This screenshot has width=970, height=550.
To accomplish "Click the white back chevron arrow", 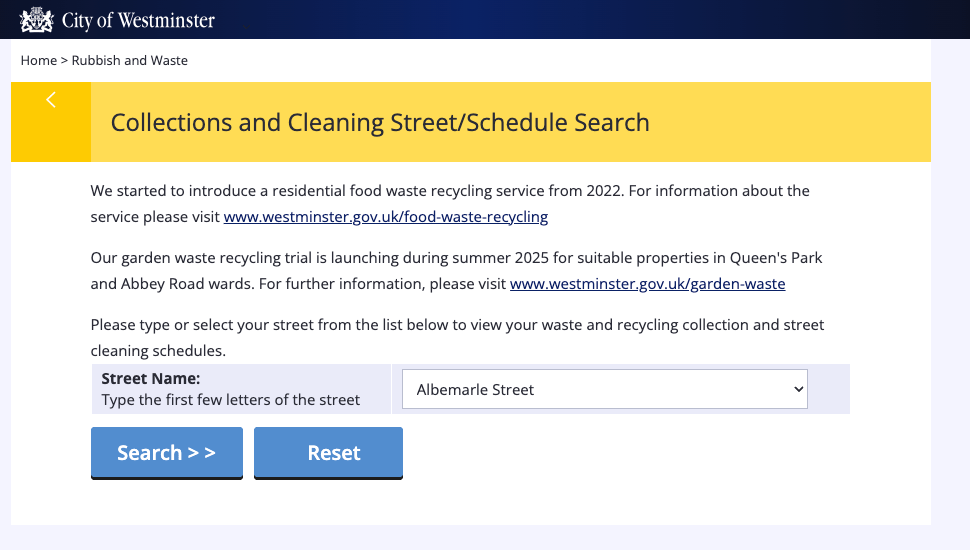I will (51, 100).
